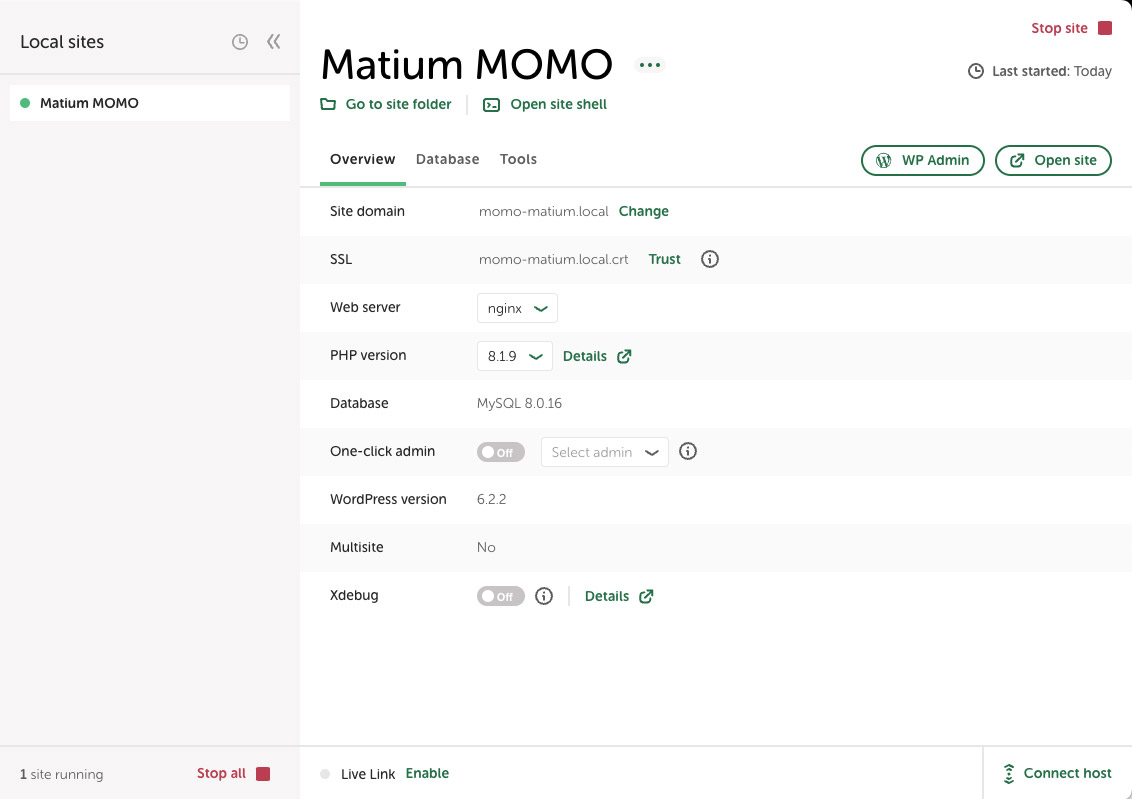Click the WP Admin button

(922, 160)
